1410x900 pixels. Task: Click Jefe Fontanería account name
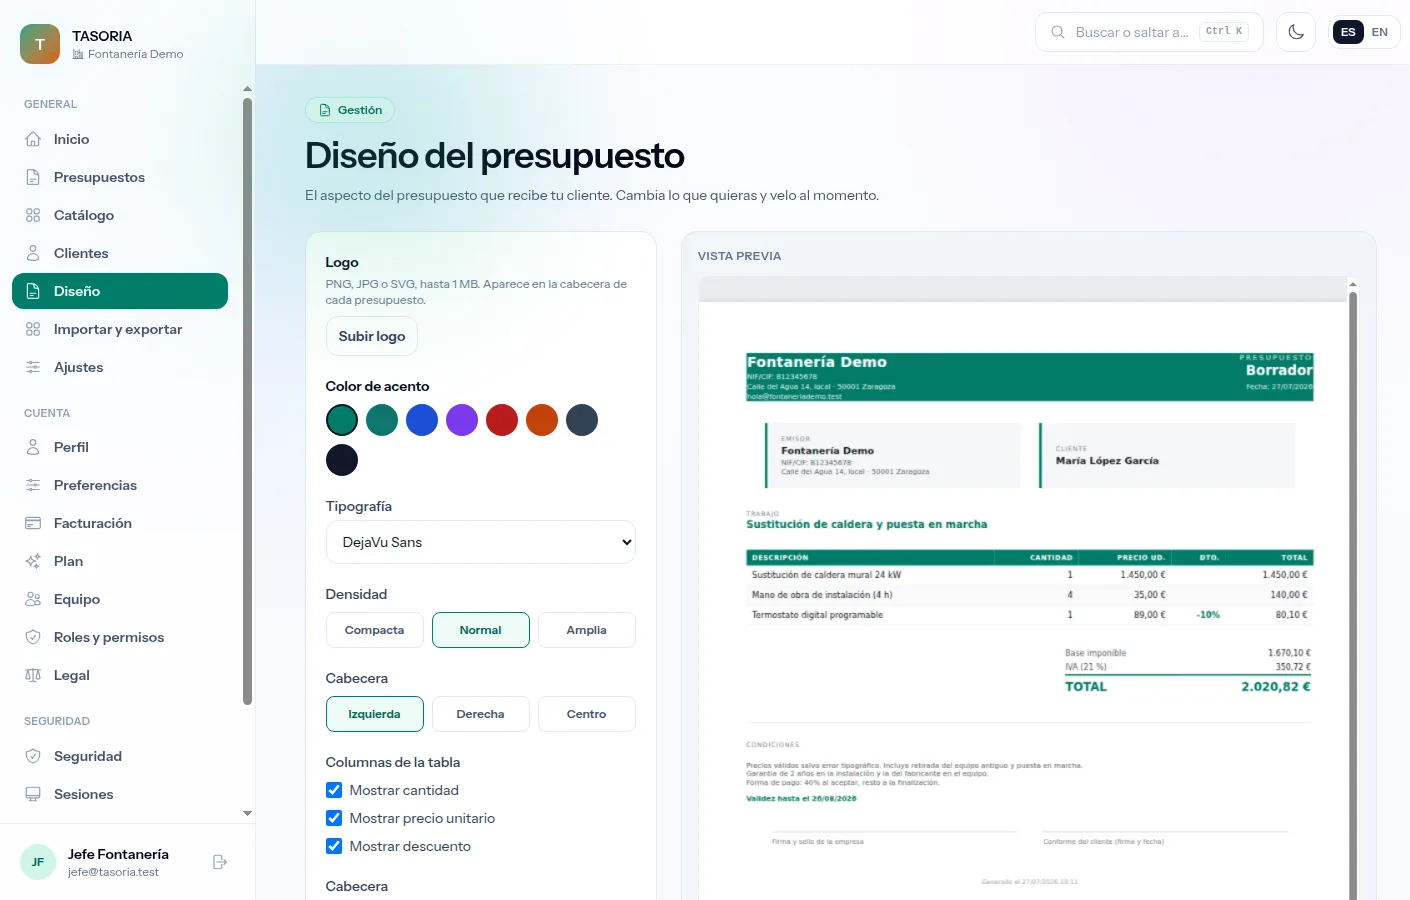point(118,854)
